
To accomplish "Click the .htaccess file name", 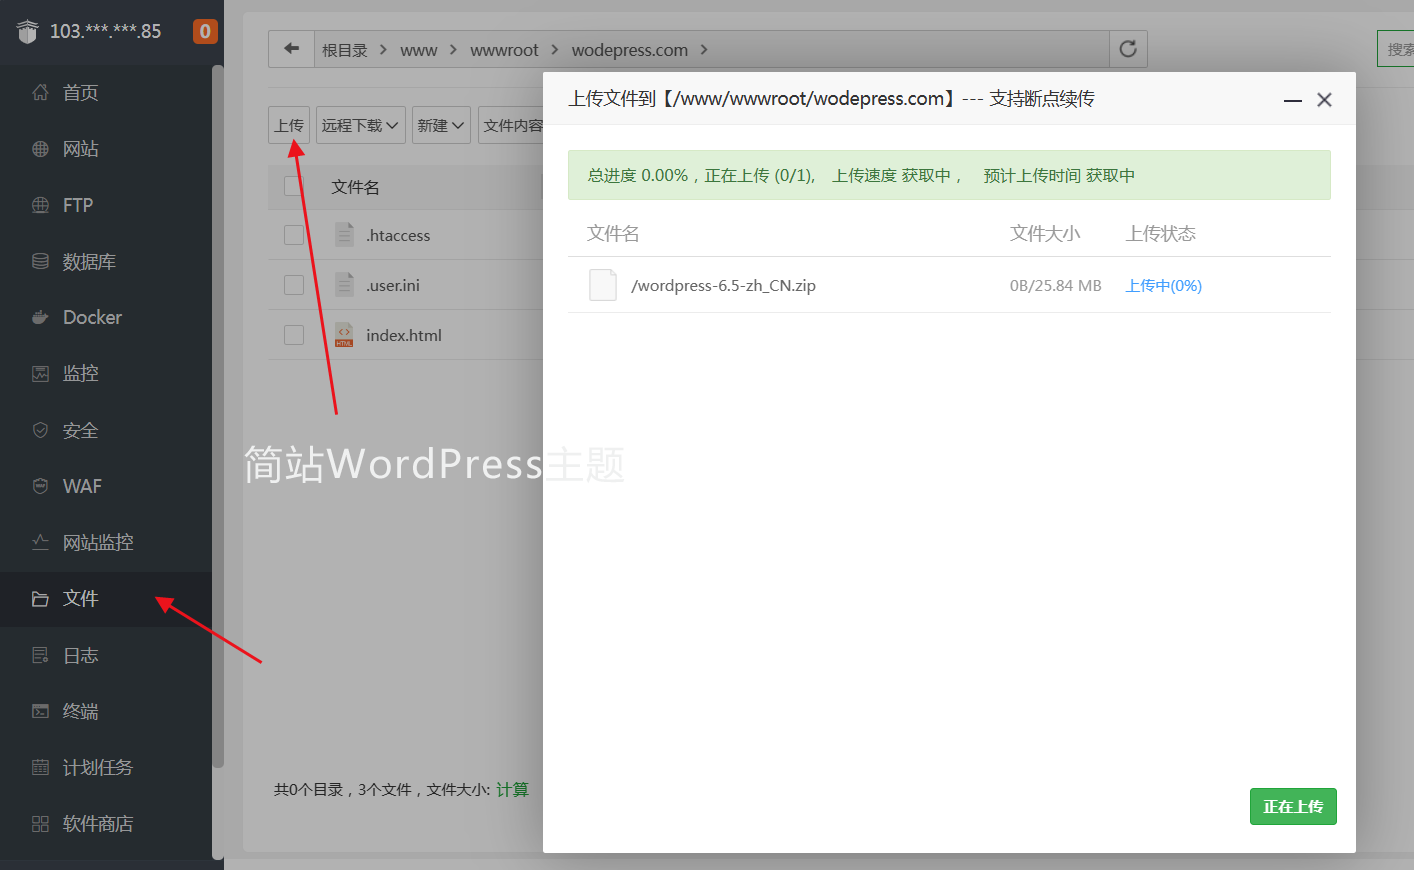I will coord(398,235).
